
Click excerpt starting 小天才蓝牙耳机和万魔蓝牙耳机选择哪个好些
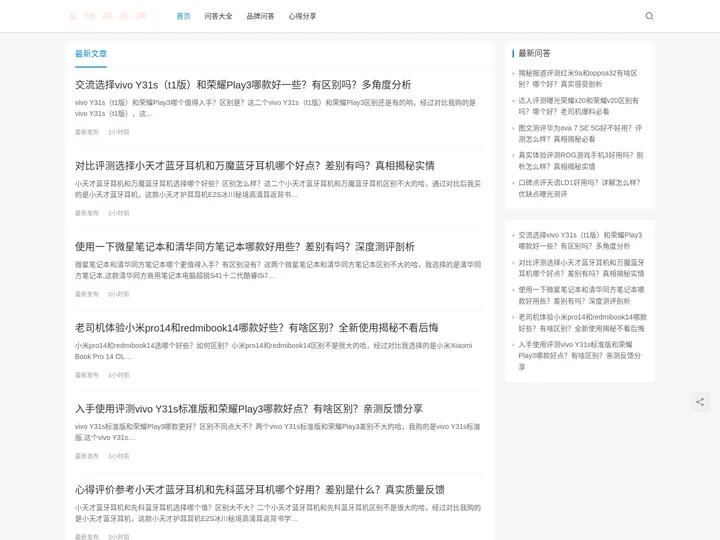click(278, 189)
